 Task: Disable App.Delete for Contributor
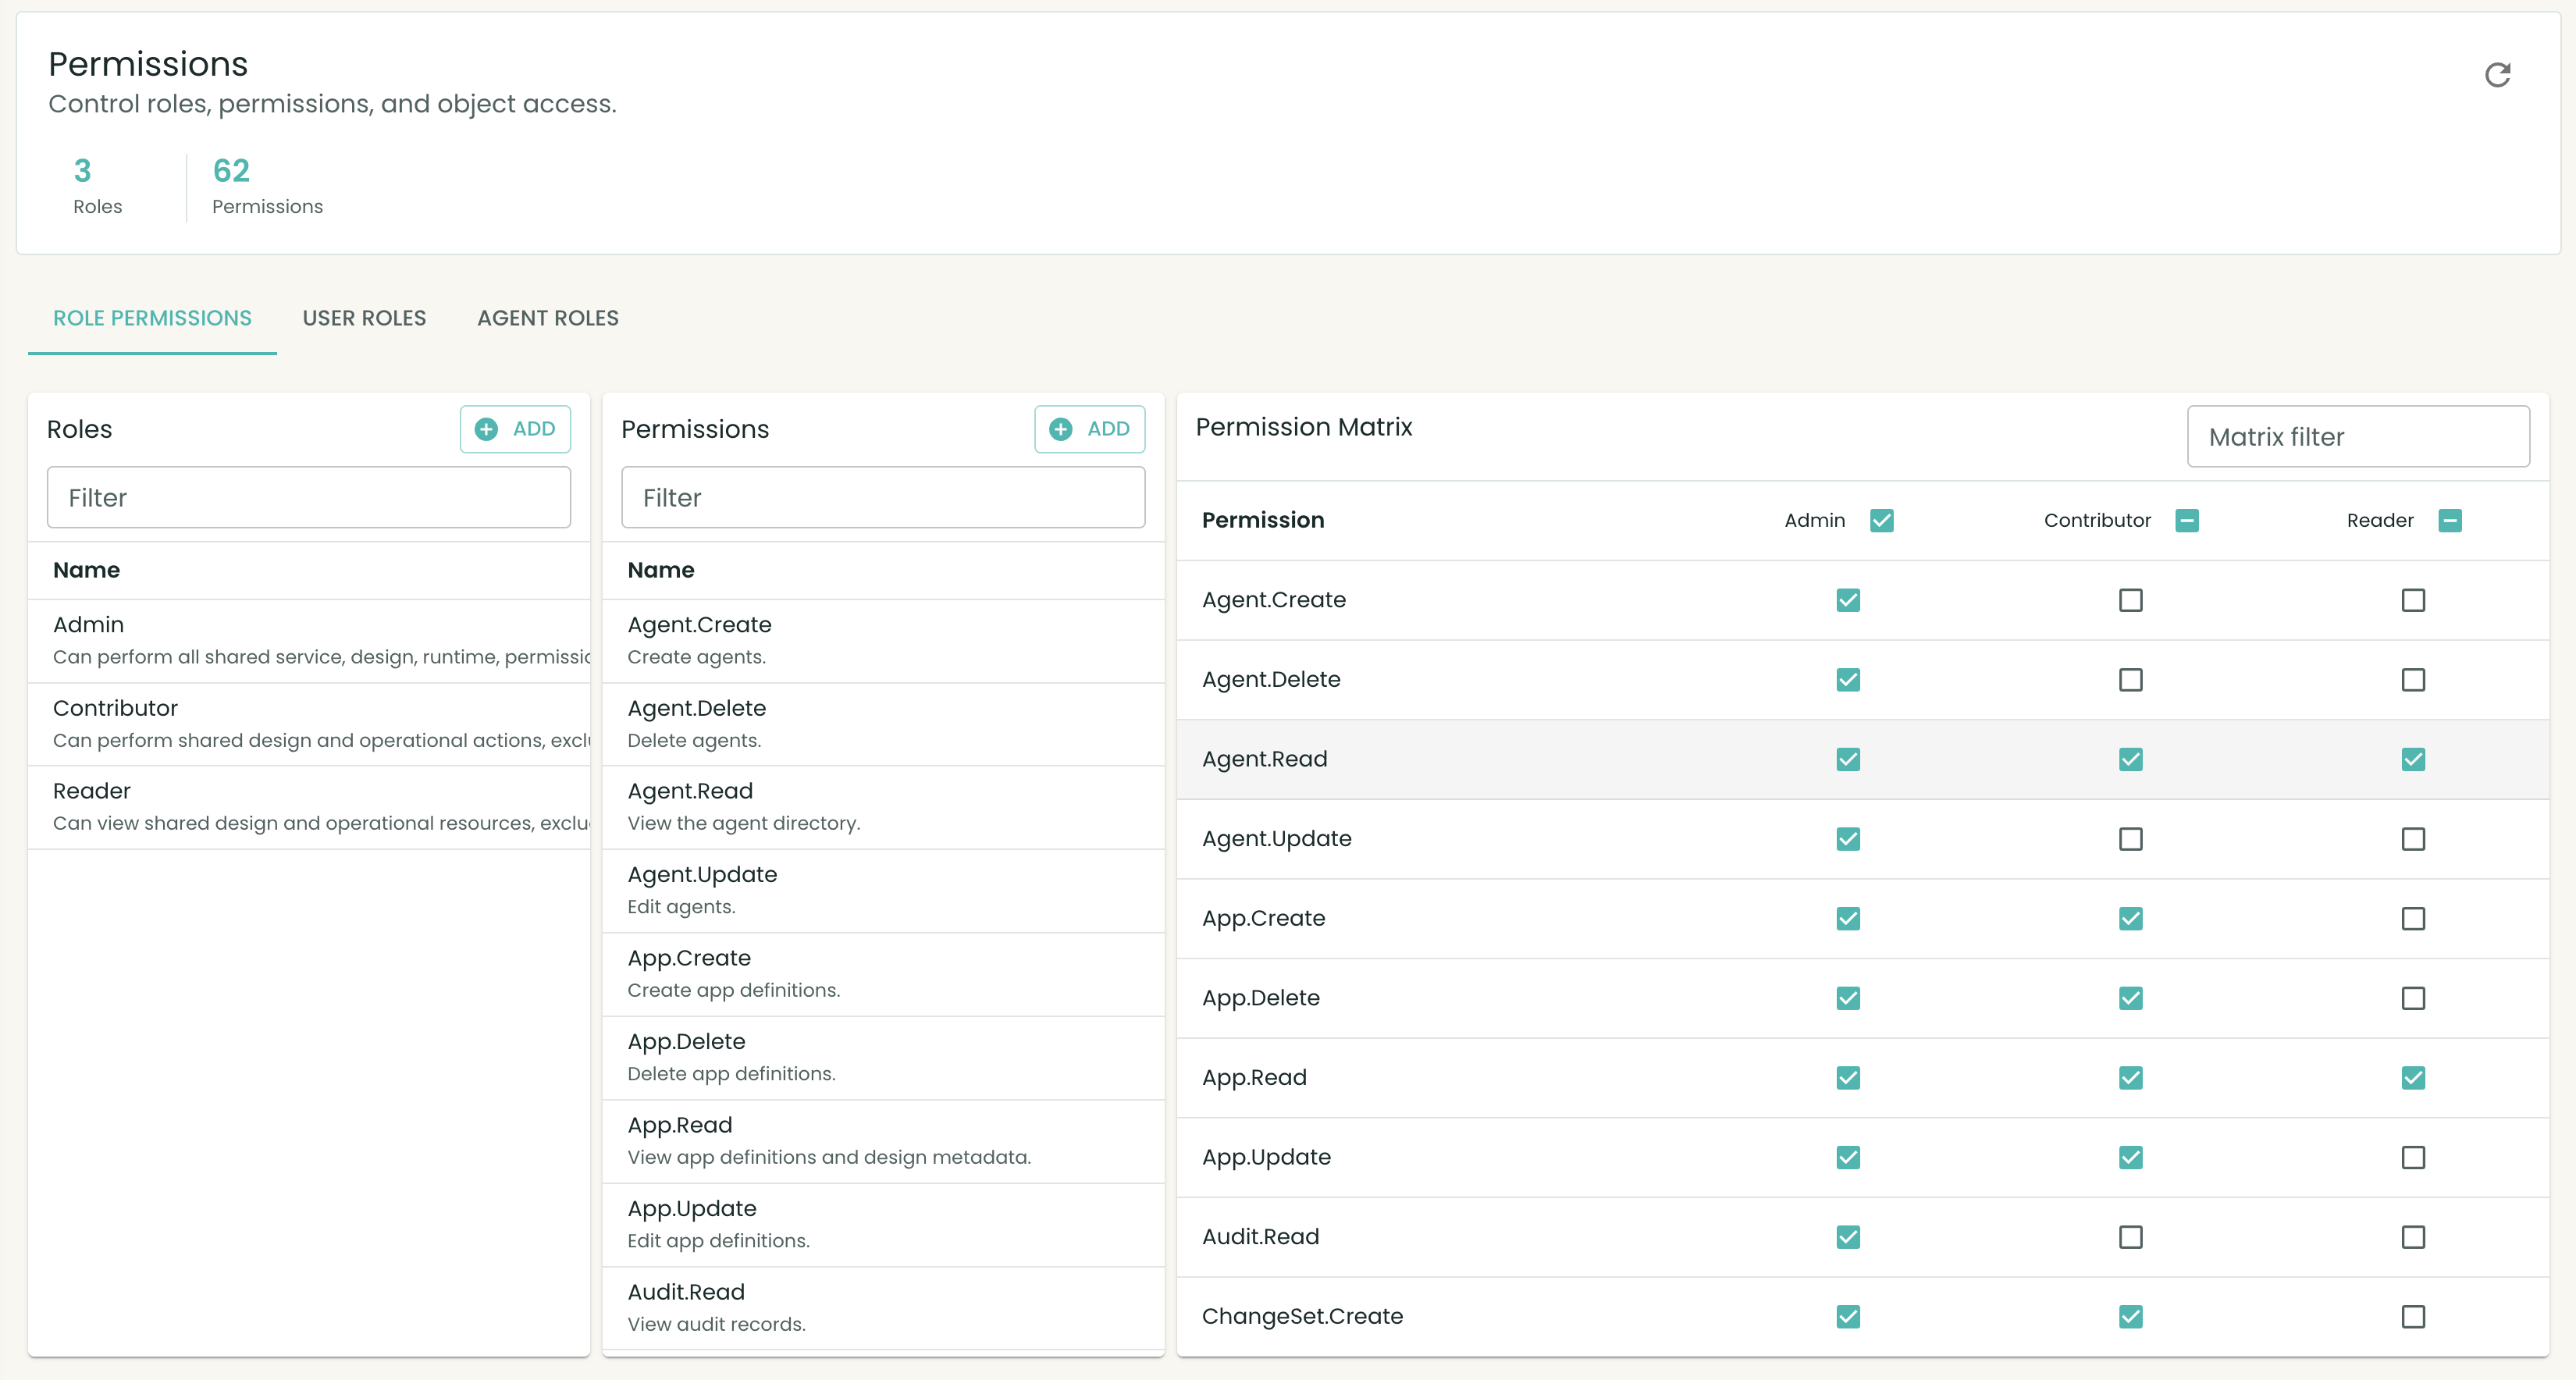coord(2130,998)
